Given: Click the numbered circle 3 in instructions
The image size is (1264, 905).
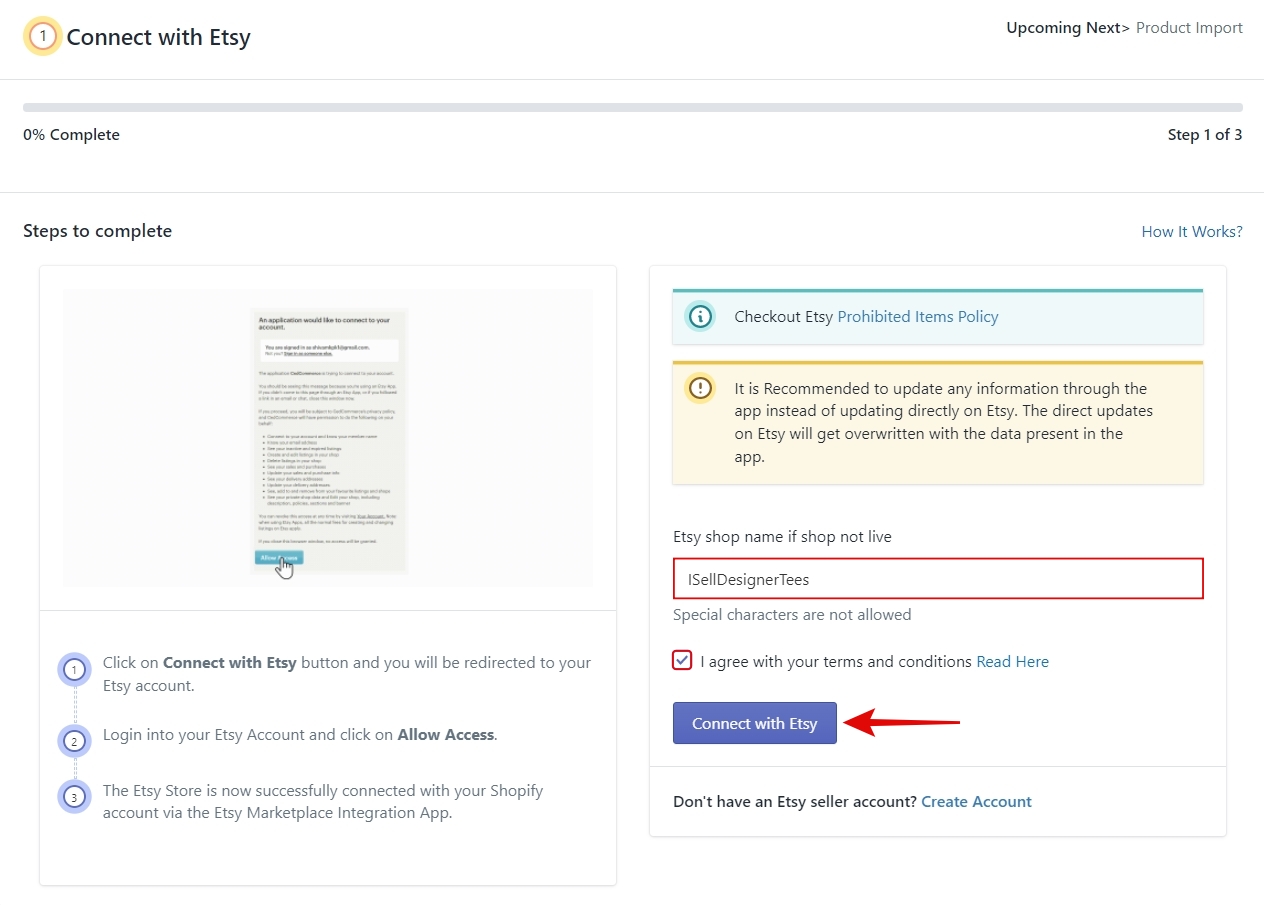Looking at the screenshot, I should pyautogui.click(x=75, y=797).
